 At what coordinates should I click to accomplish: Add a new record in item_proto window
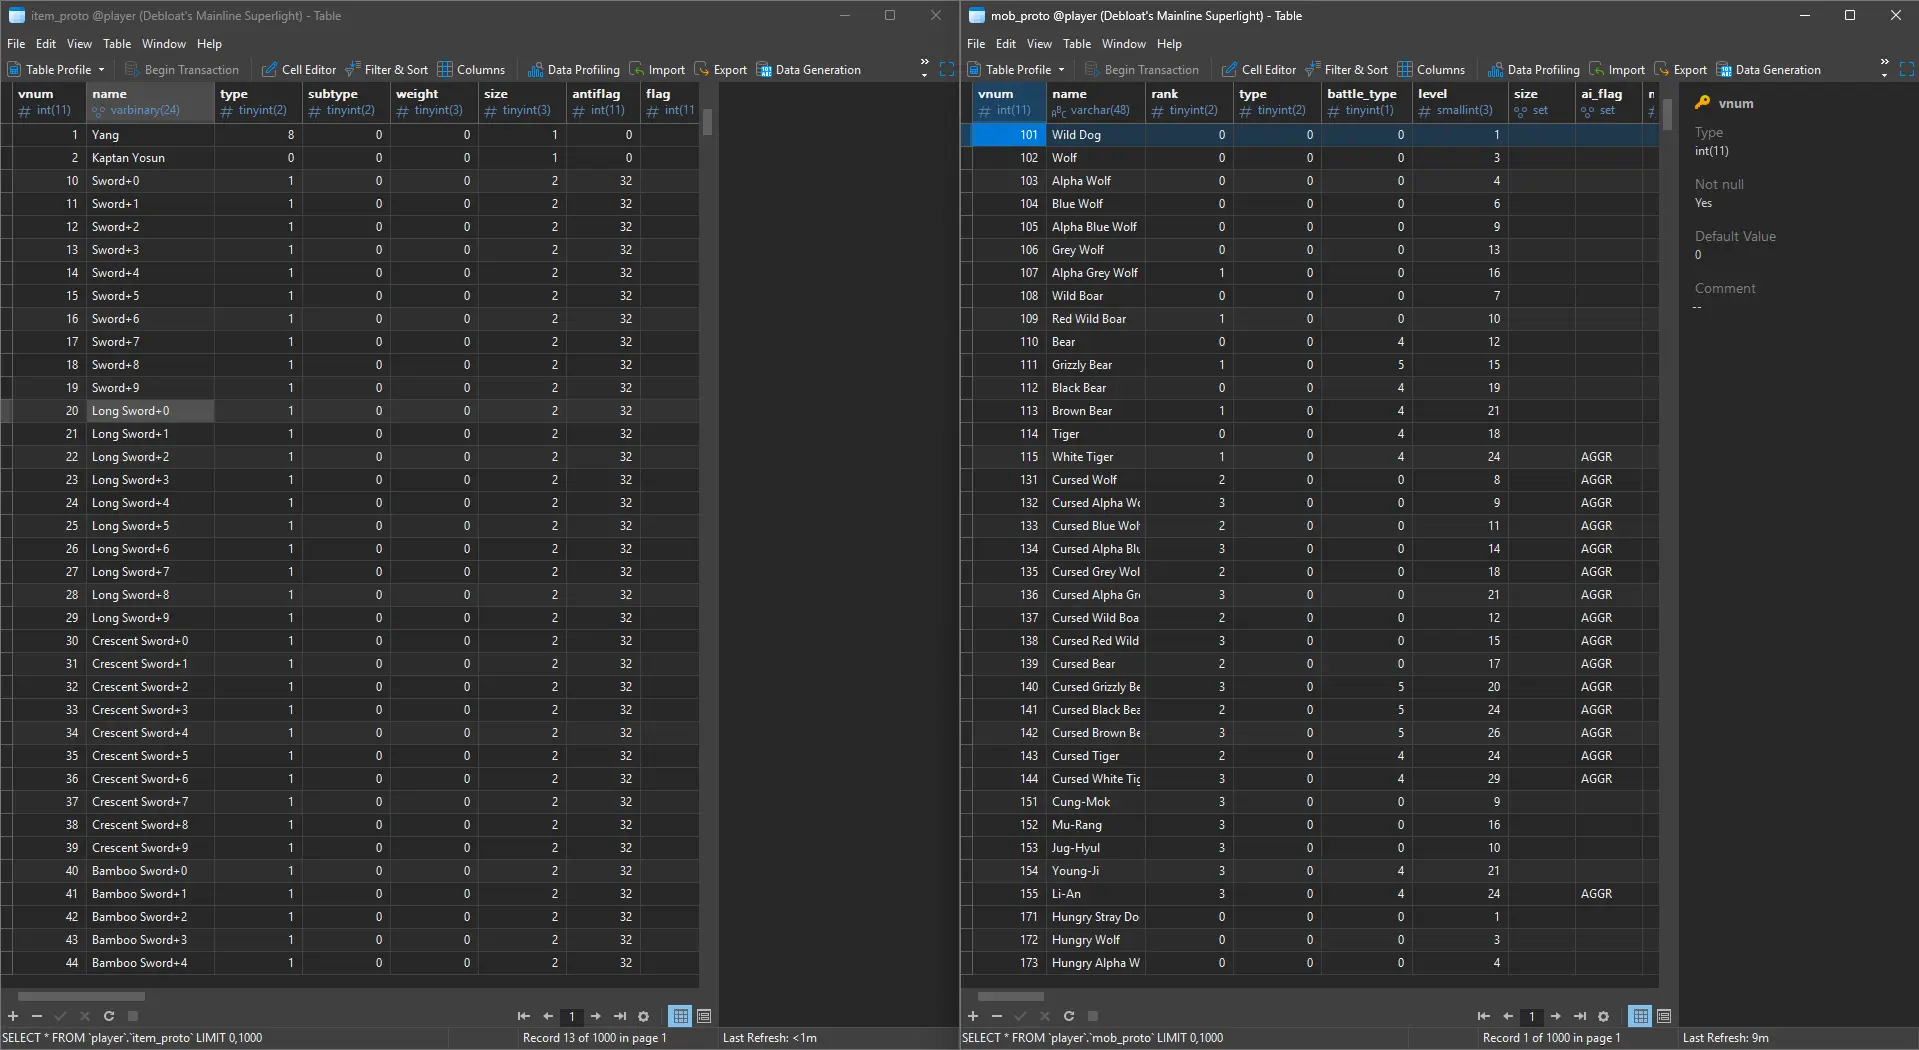[13, 1016]
